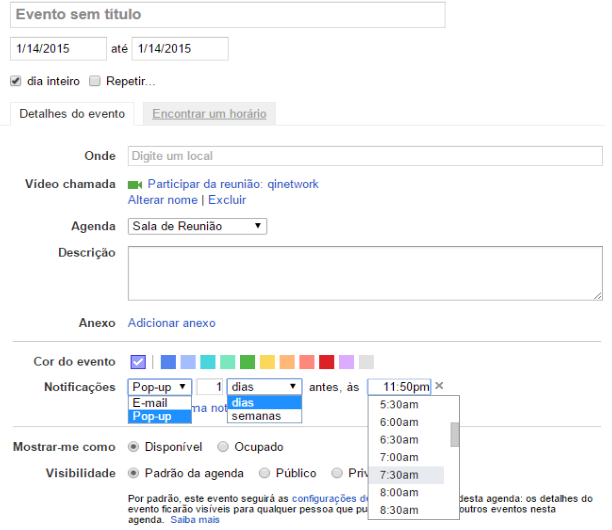Switch to 'Encontrar um horário' tab
Viewport: 612px width, 530px height.
(209, 114)
